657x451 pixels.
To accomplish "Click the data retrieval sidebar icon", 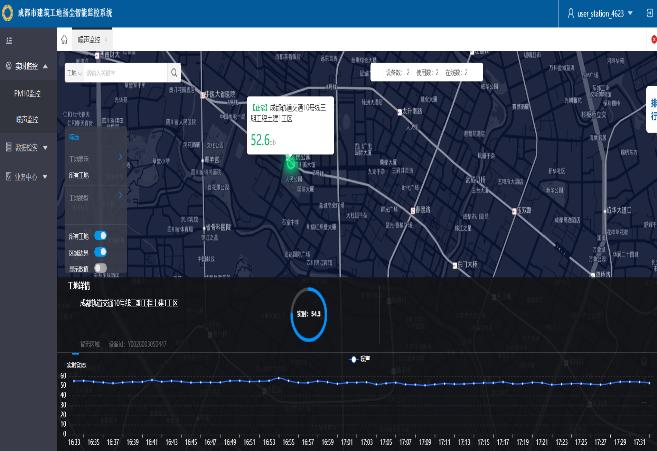I will point(8,147).
